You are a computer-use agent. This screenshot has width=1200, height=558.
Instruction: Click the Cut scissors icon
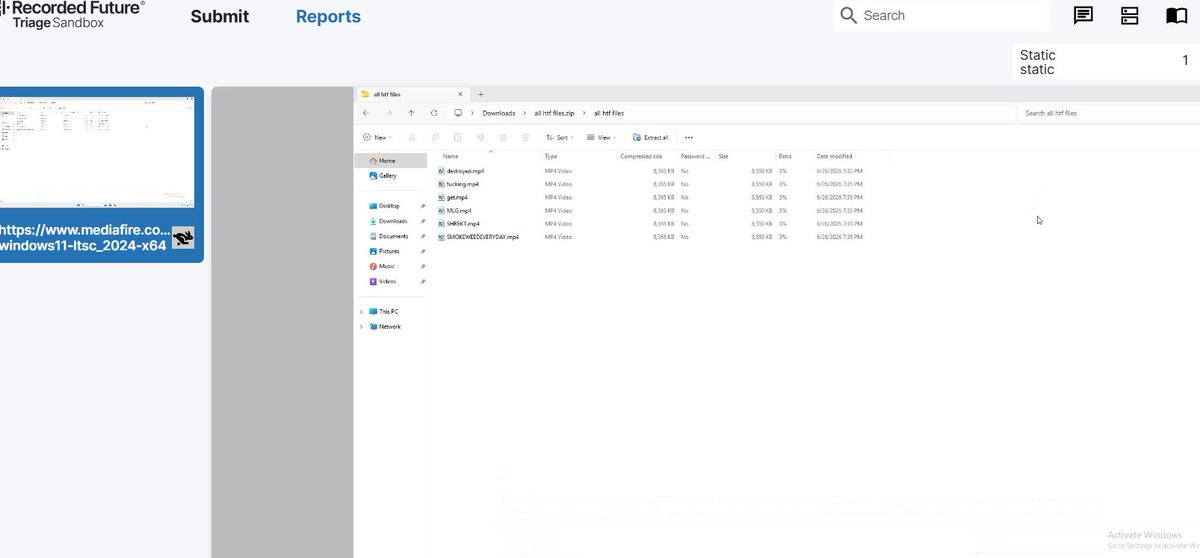tap(412, 137)
